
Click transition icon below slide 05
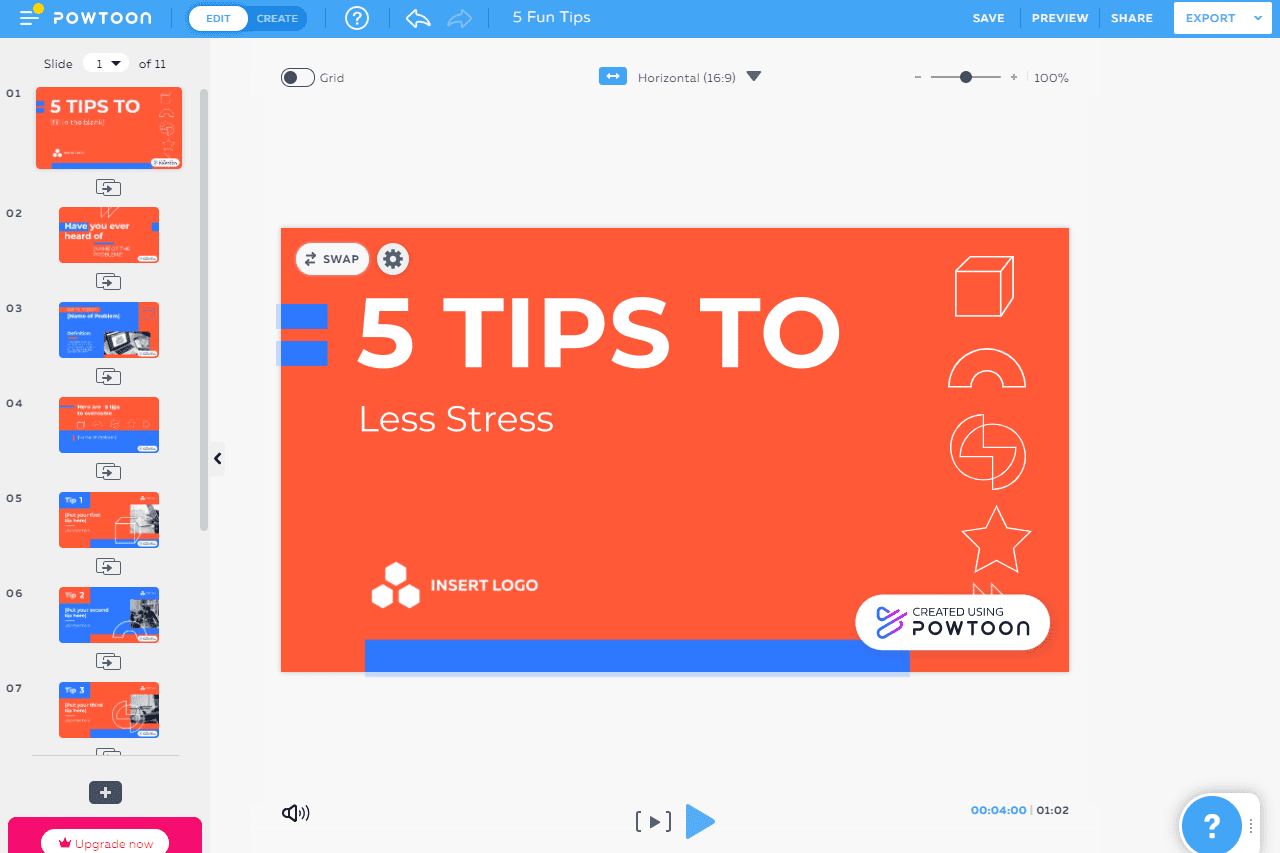point(108,567)
